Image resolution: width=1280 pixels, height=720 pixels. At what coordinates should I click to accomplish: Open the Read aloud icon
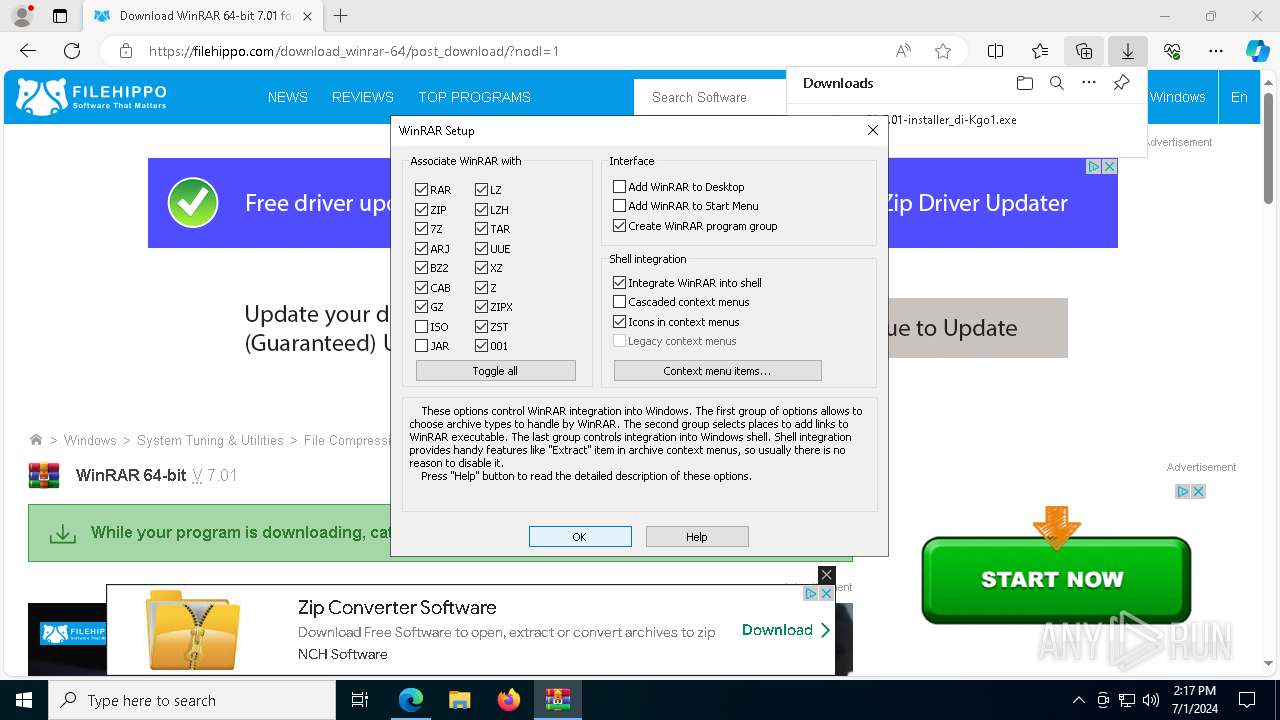[x=903, y=51]
